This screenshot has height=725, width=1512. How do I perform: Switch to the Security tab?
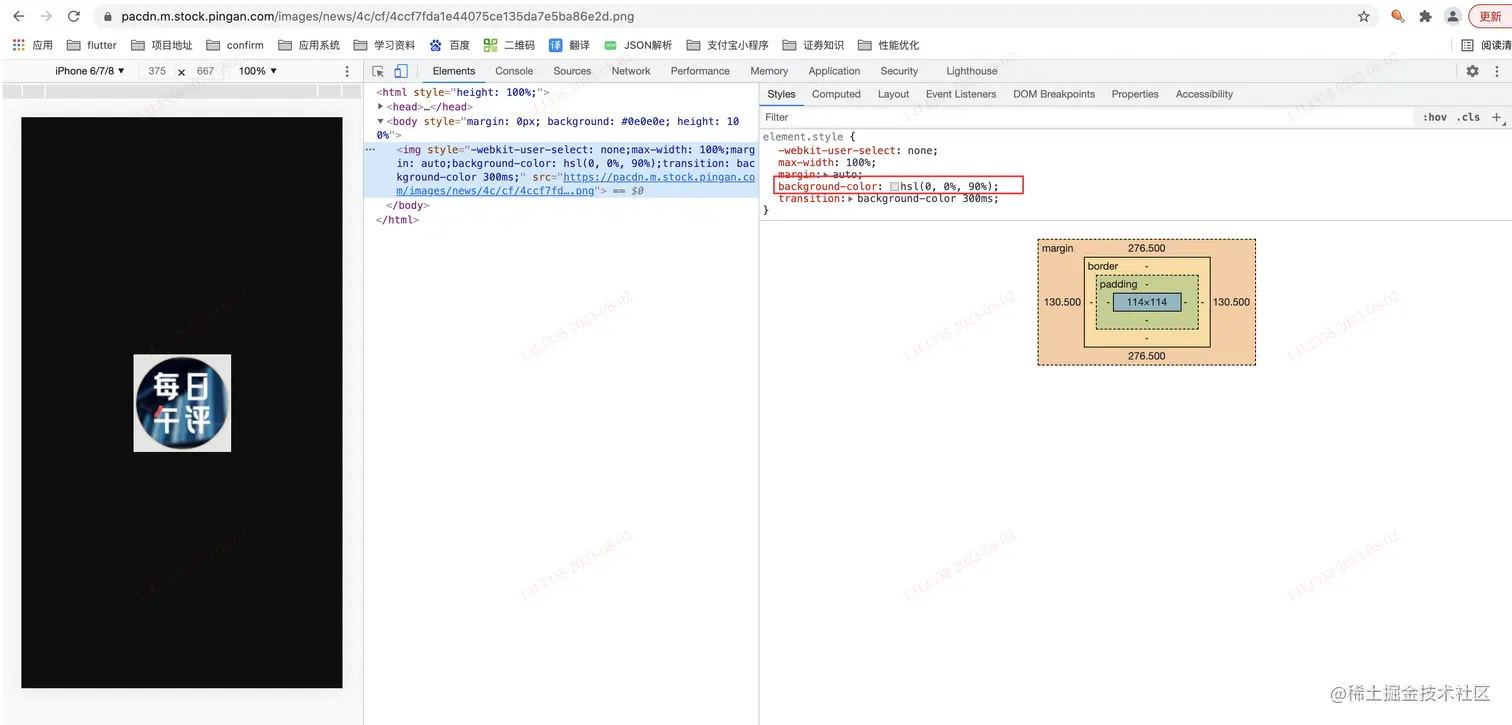(899, 71)
